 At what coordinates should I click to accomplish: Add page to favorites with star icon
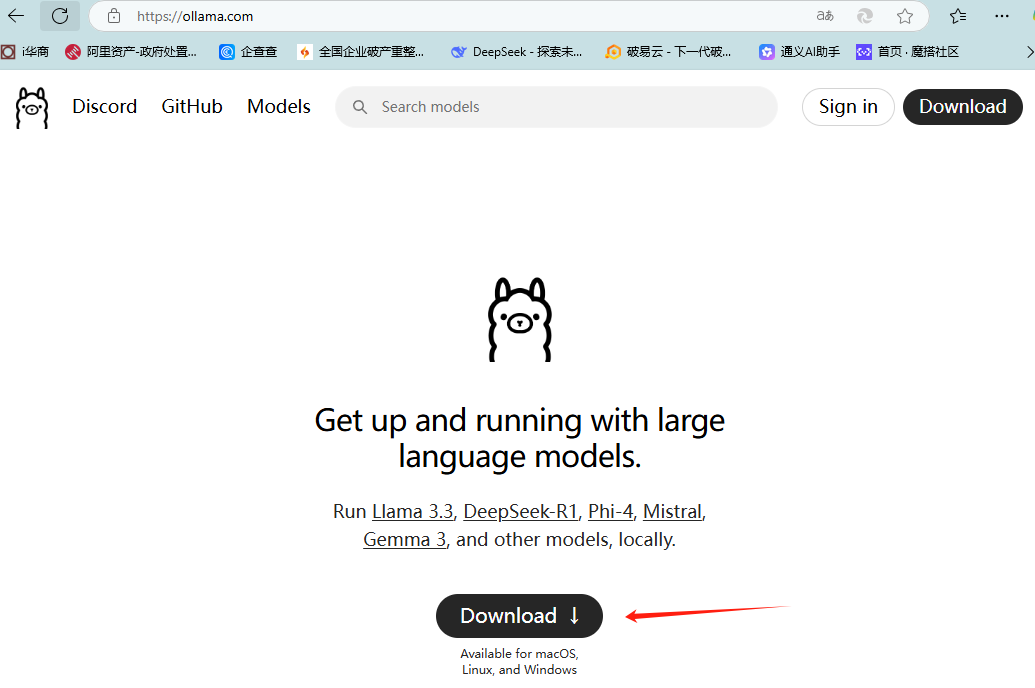coord(905,16)
